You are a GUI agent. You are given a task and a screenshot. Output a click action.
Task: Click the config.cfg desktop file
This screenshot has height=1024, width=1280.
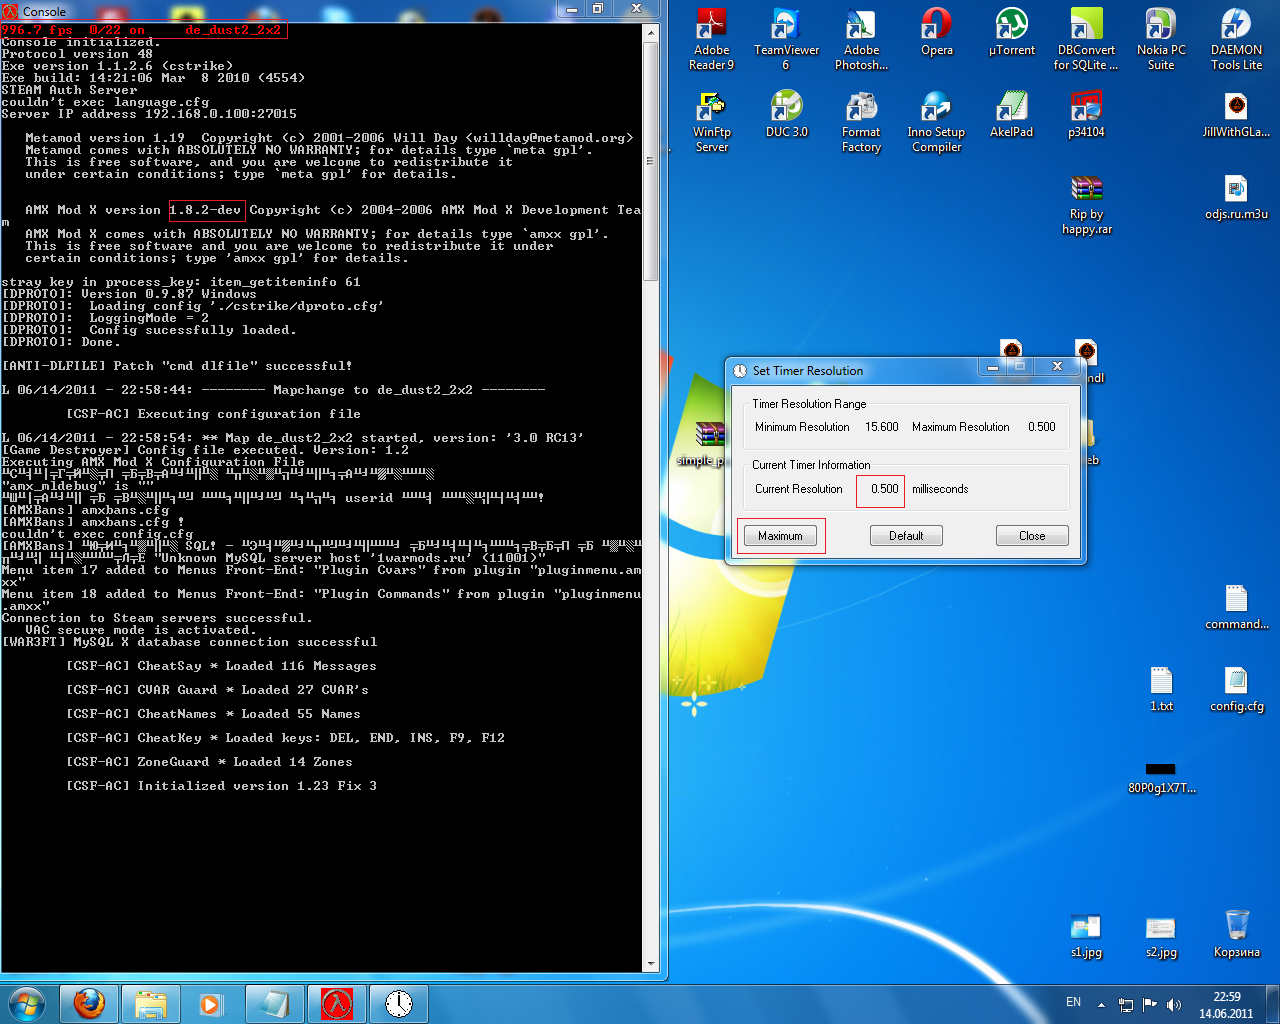click(1236, 689)
